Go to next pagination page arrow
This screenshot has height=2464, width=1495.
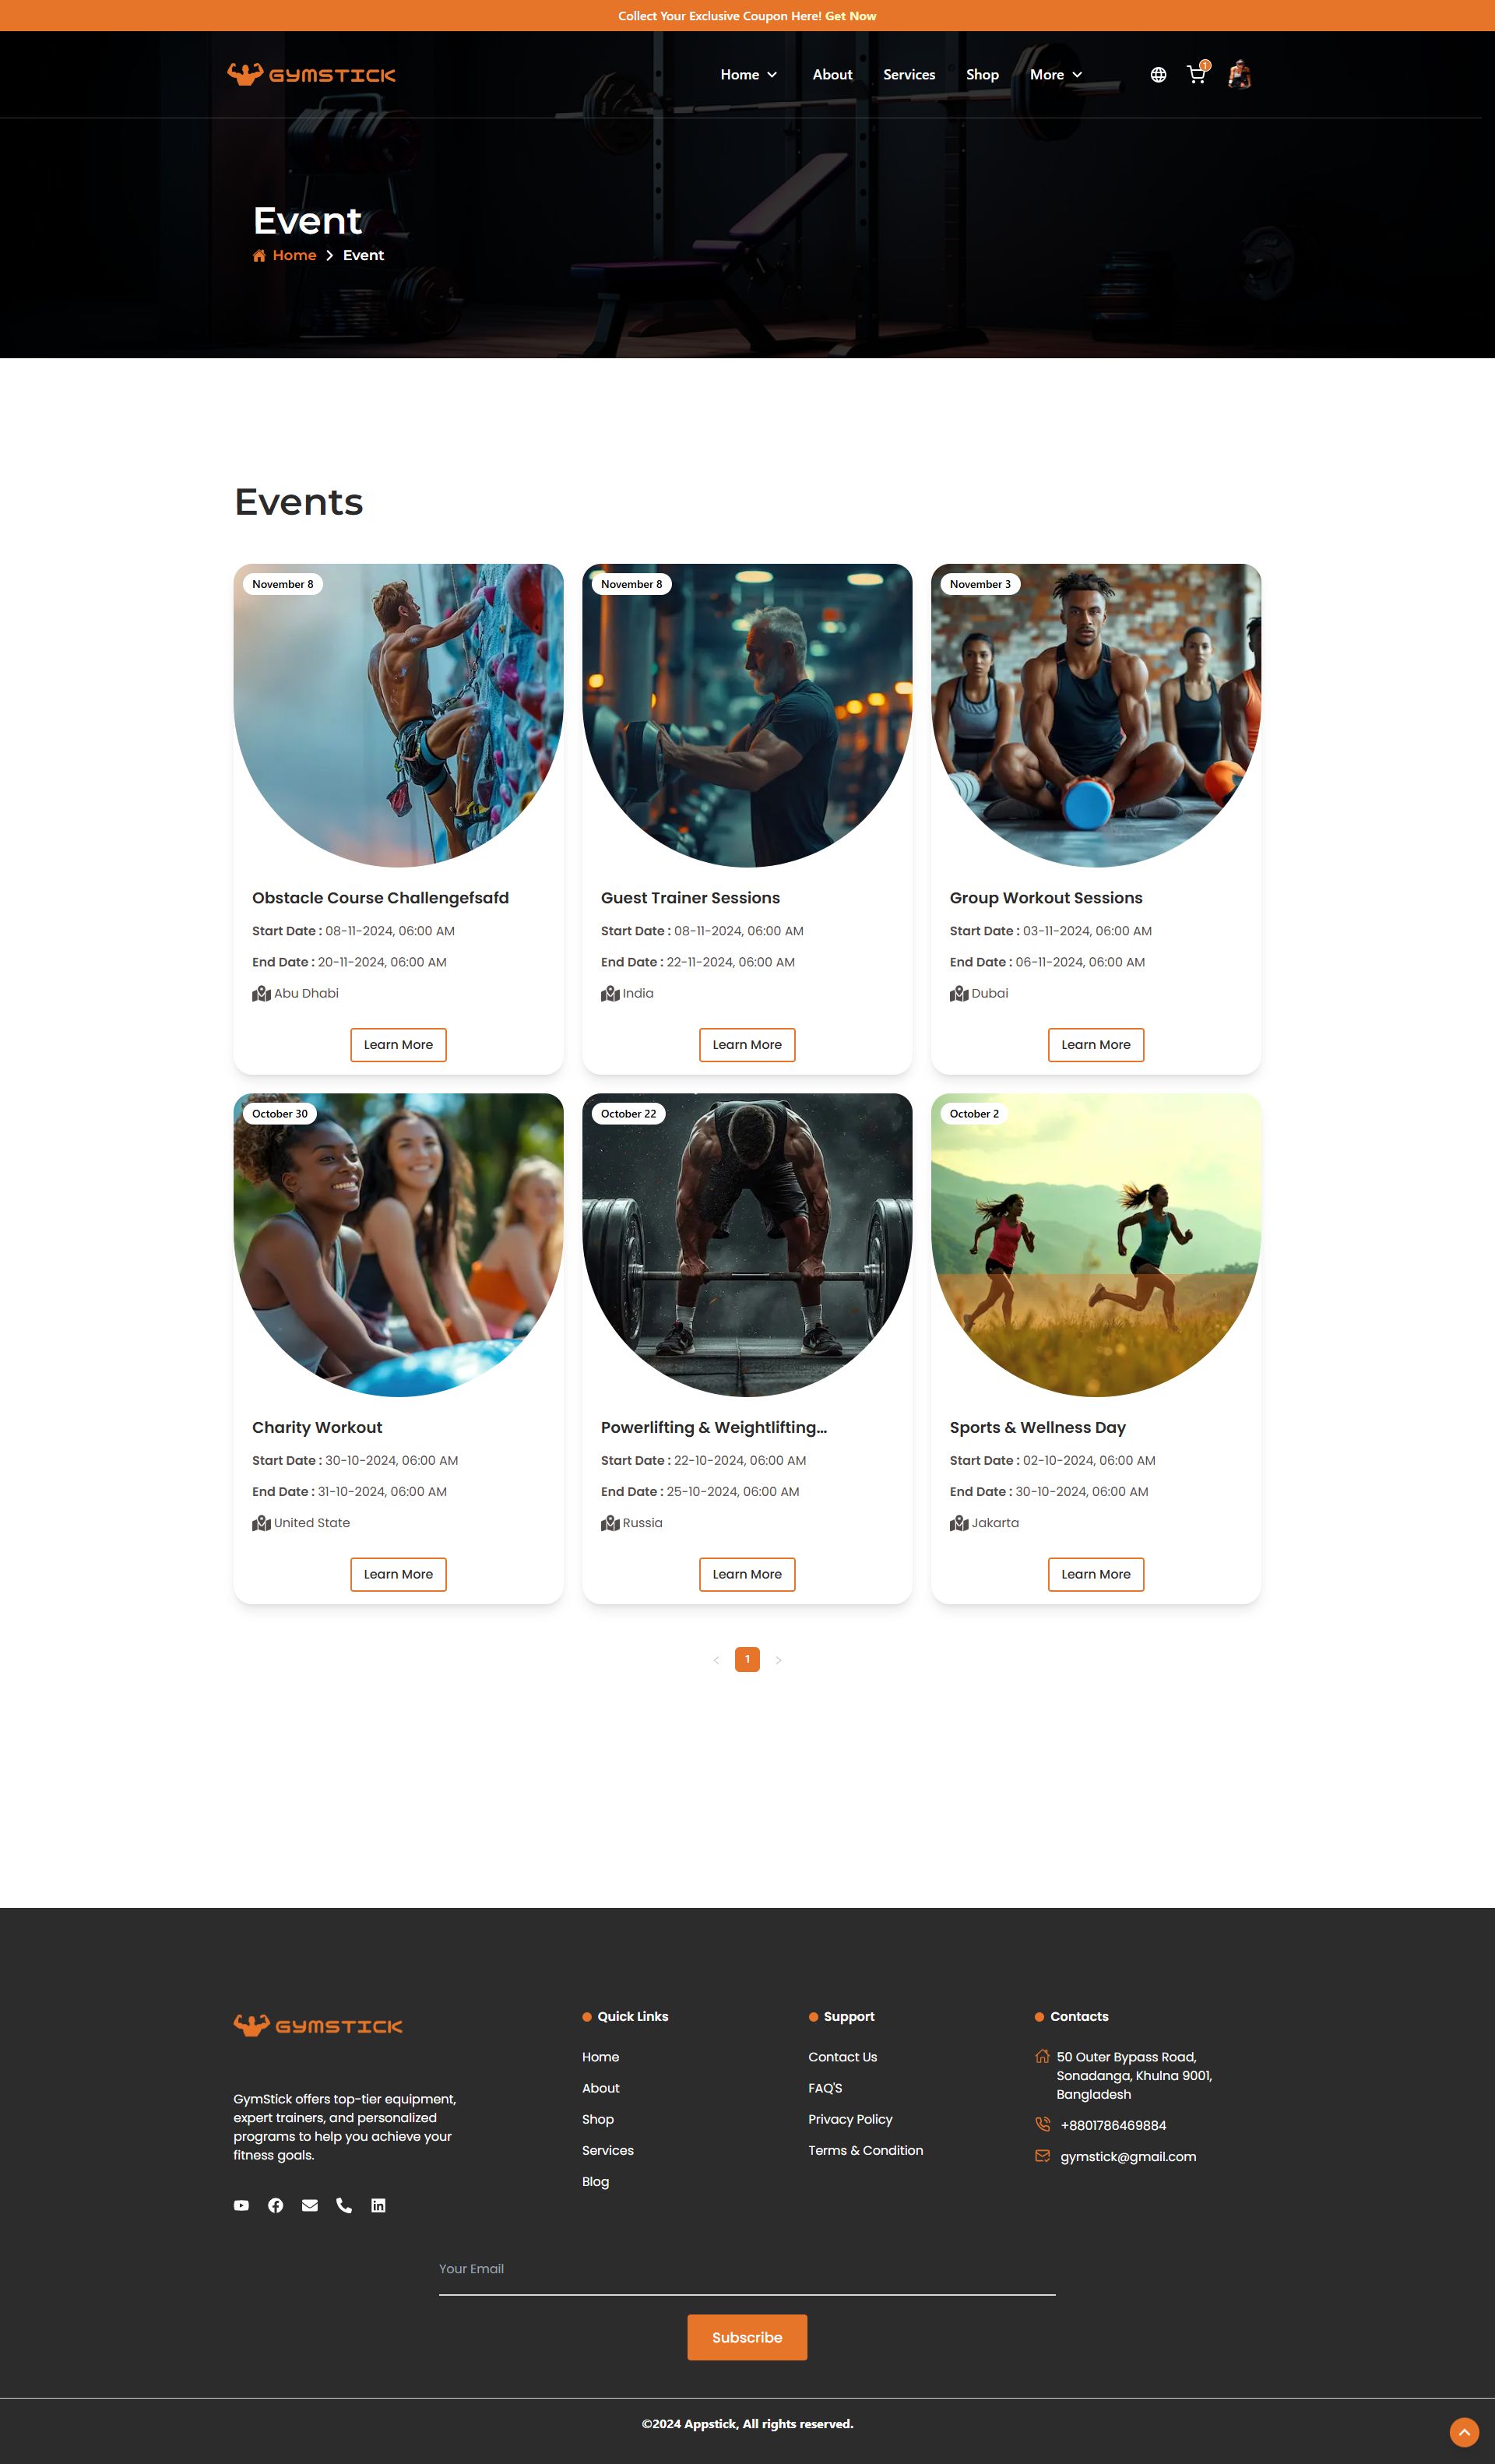(778, 1660)
